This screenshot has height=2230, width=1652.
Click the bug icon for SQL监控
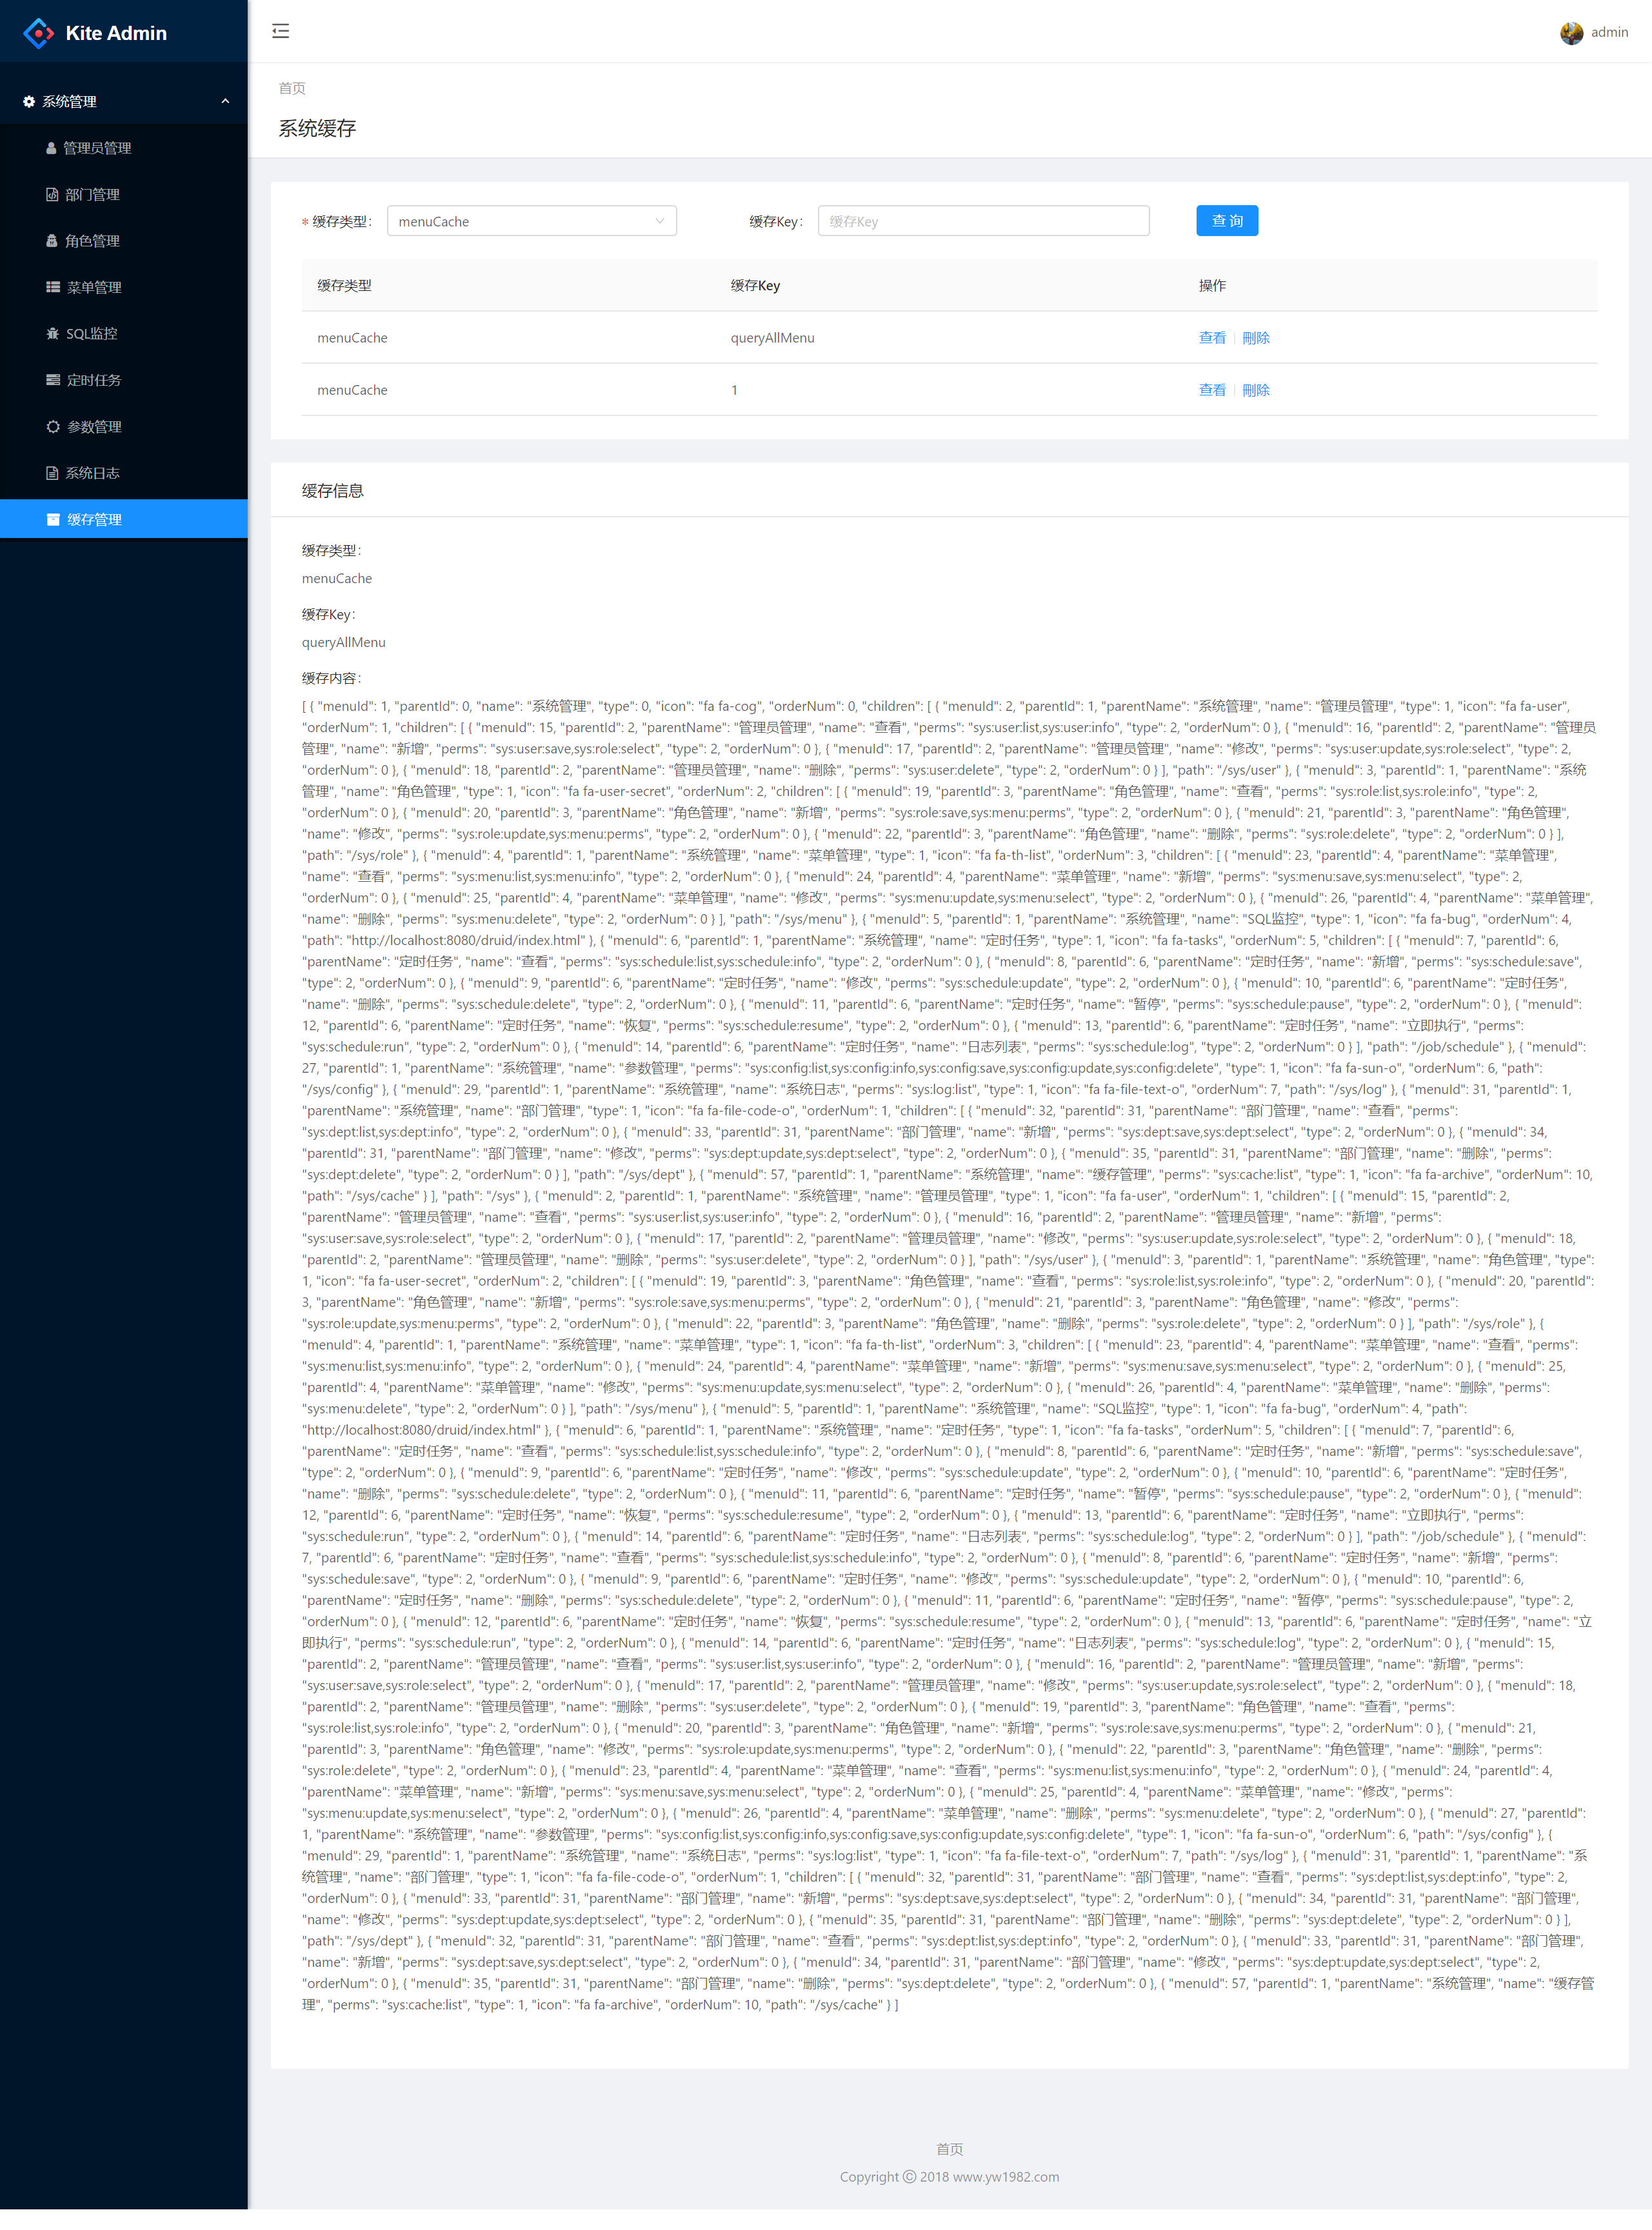point(53,333)
